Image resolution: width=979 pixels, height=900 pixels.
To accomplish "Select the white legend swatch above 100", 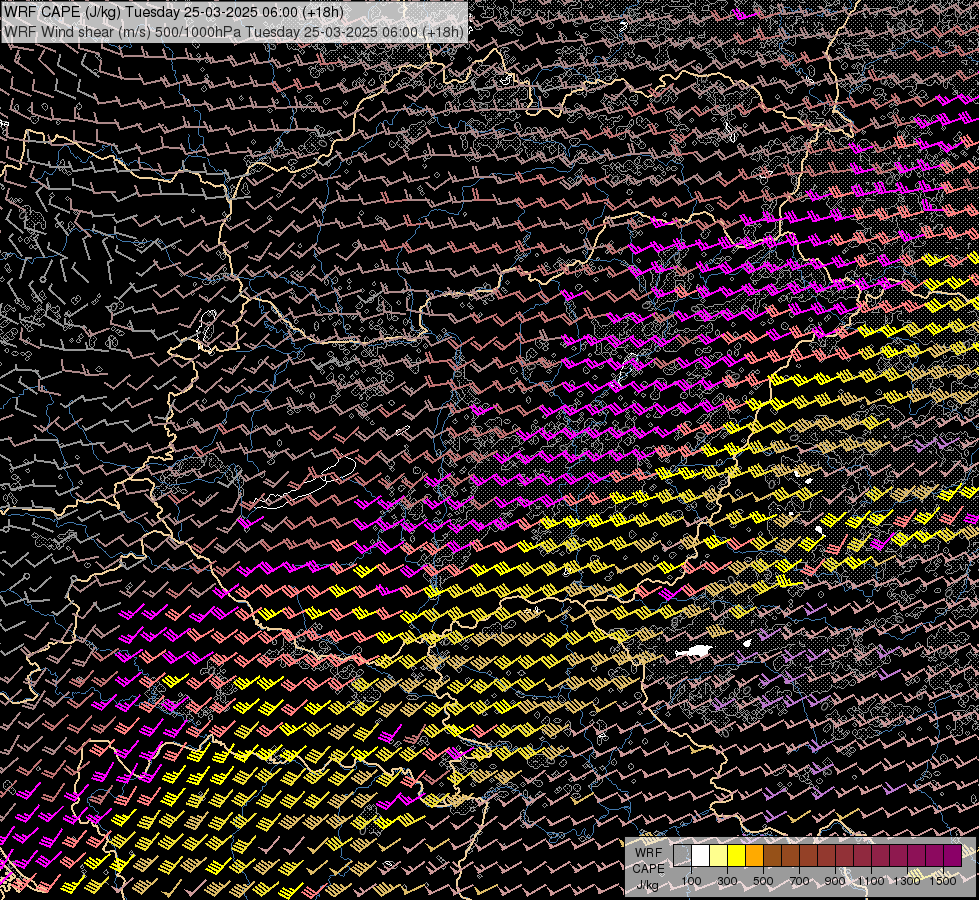I will click(x=701, y=856).
